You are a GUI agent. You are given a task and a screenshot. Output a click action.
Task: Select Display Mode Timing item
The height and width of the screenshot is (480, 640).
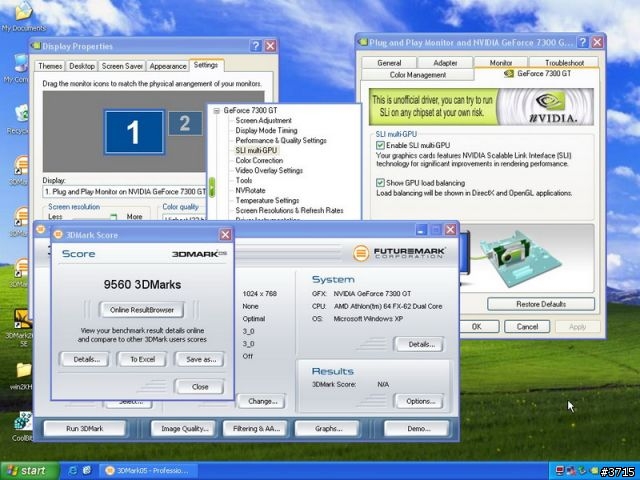(266, 131)
